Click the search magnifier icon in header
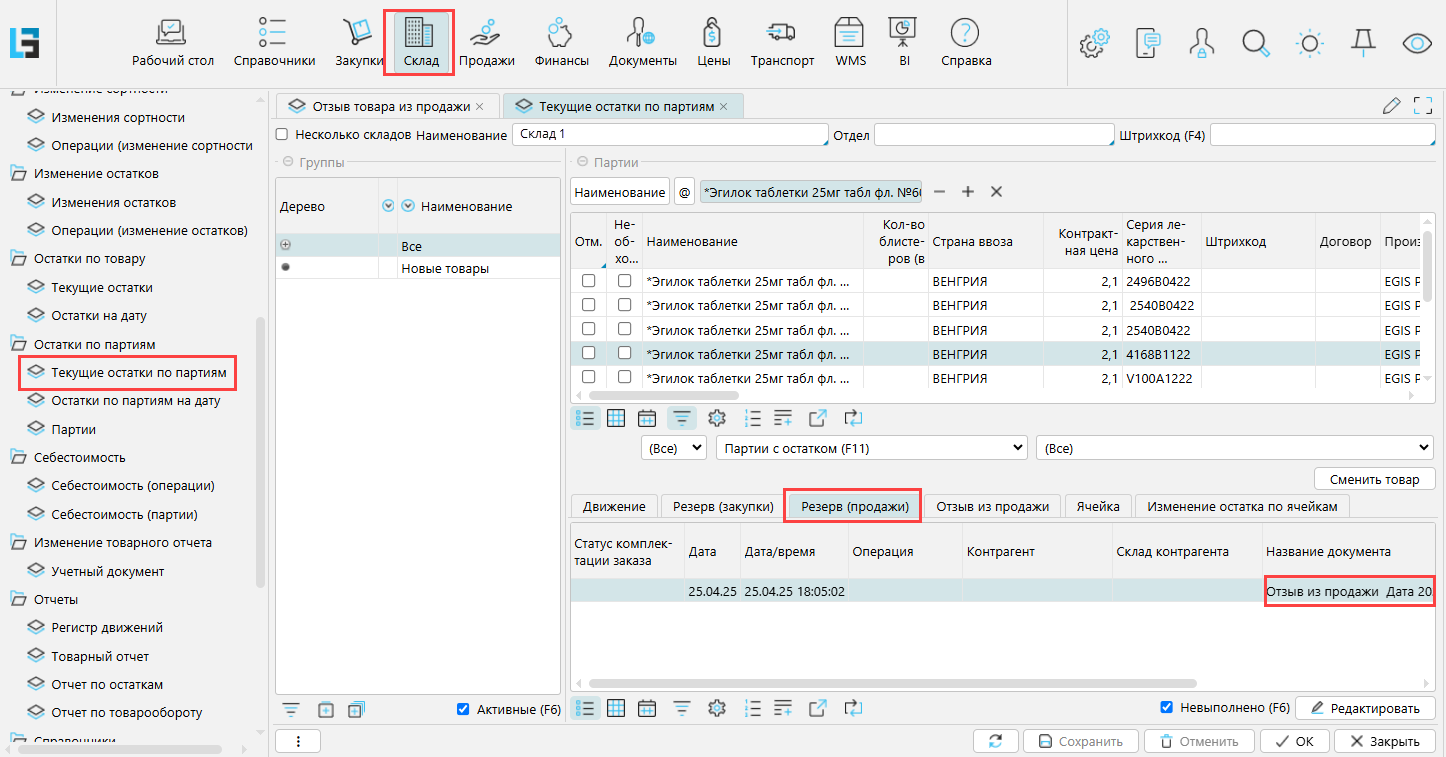 (x=1255, y=43)
